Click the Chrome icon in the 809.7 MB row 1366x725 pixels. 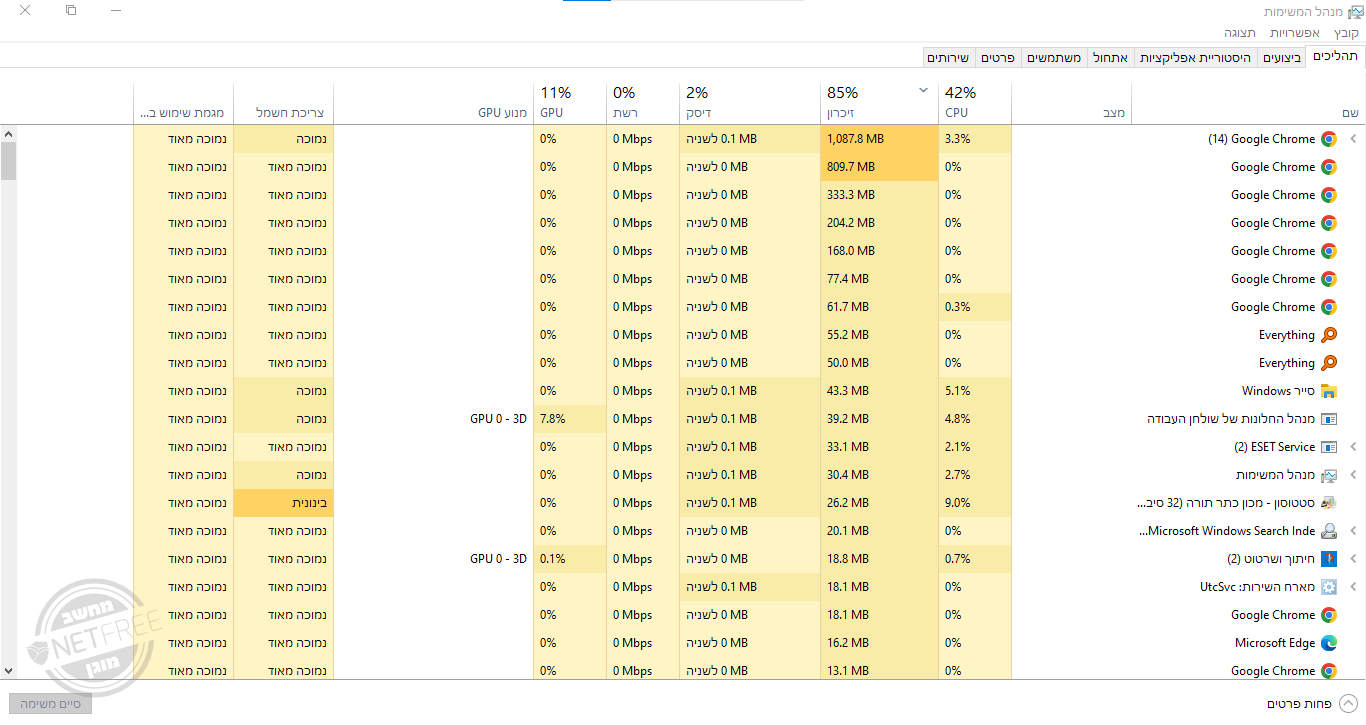point(1329,167)
